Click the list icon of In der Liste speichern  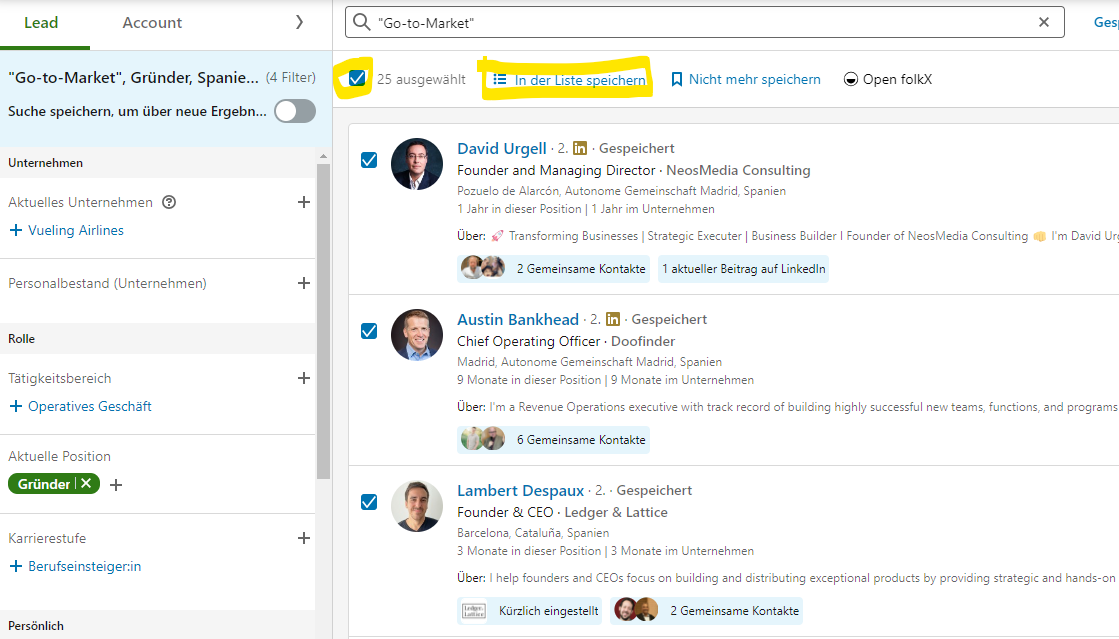click(500, 79)
